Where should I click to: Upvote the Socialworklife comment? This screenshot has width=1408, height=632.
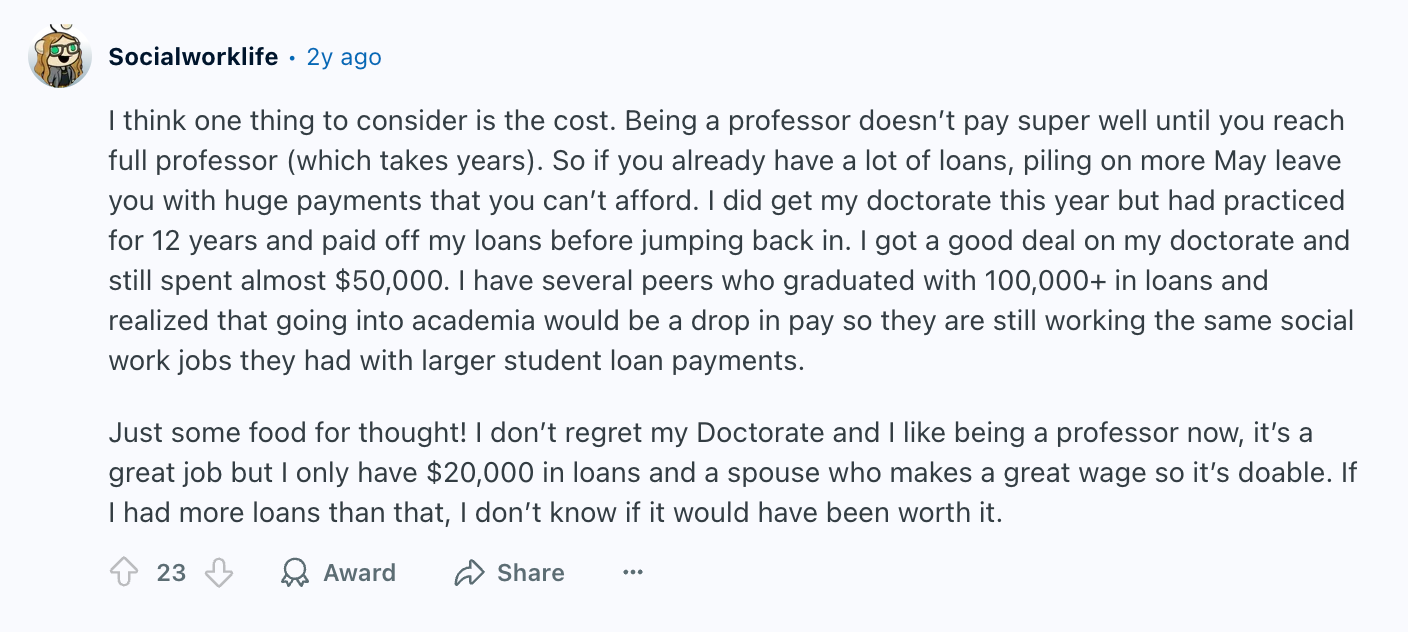click(123, 573)
